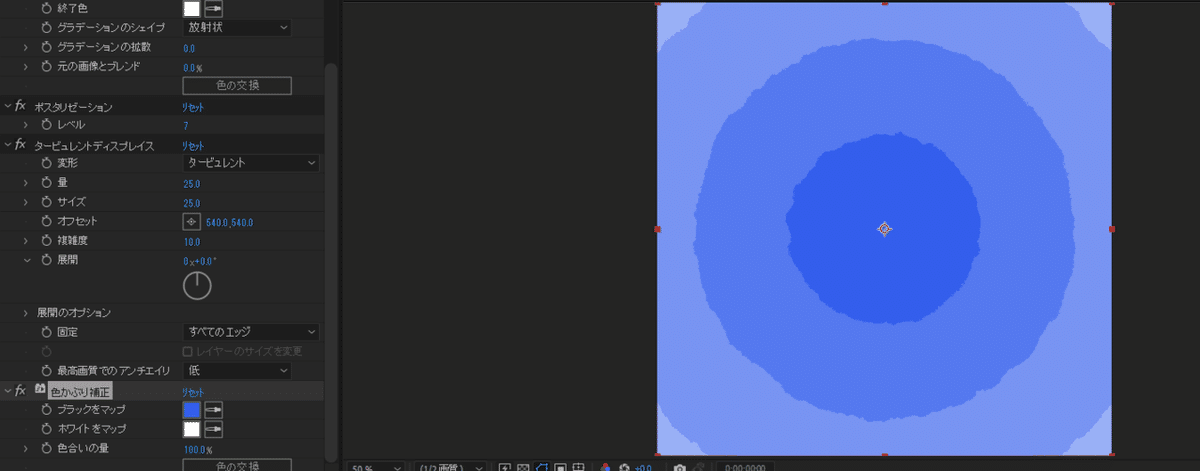Toggle region of interest button
Viewport: 1200px width, 471px height.
560,466
